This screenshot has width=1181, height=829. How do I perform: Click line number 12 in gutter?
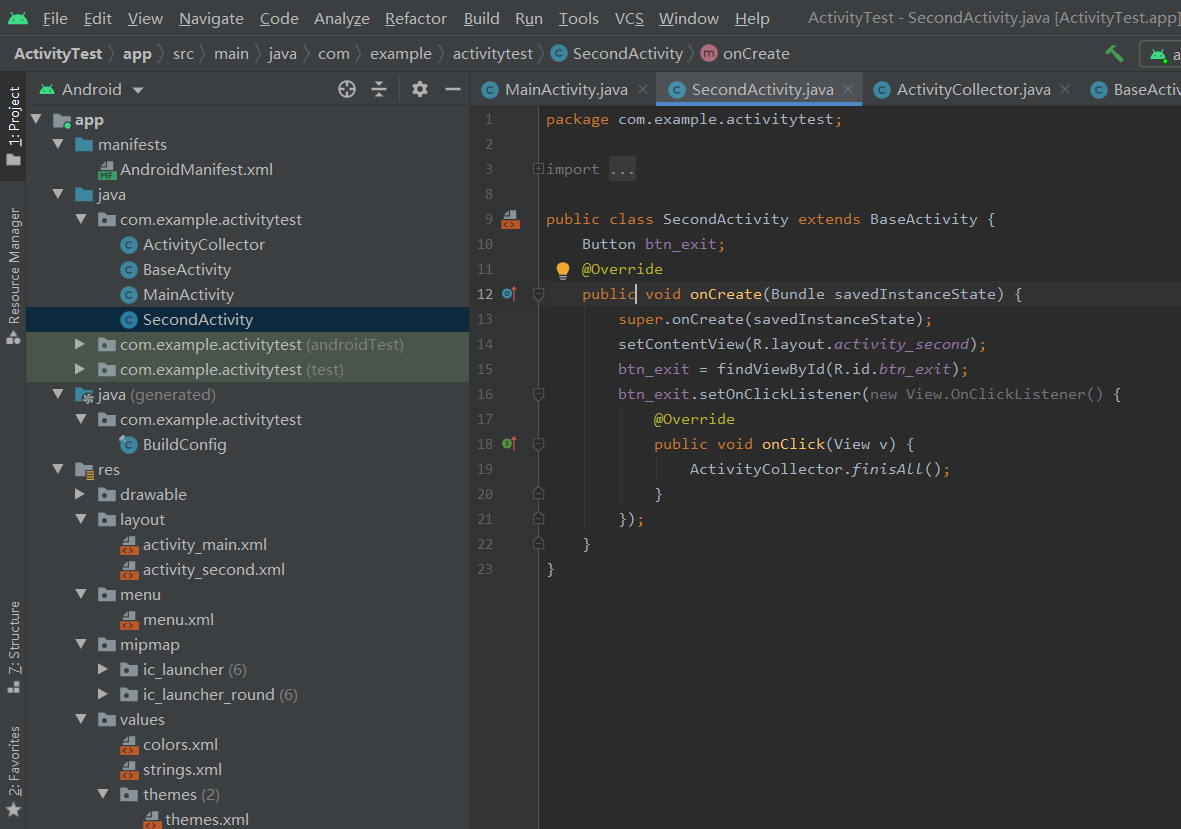(485, 294)
